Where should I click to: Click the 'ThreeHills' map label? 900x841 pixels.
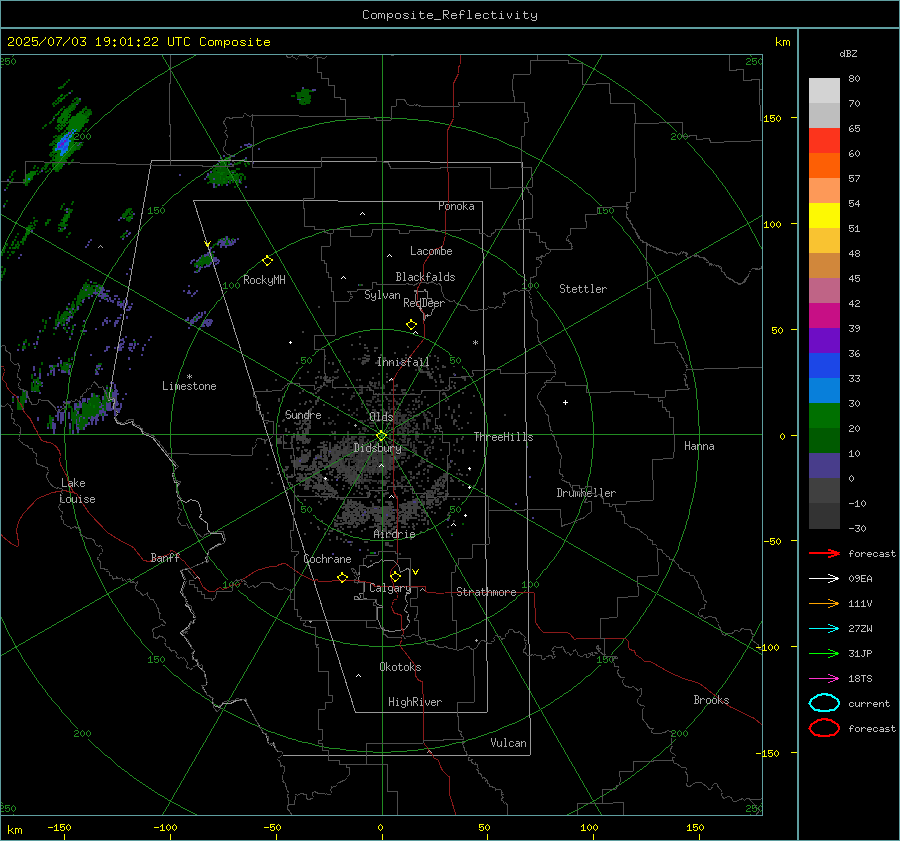tap(503, 437)
